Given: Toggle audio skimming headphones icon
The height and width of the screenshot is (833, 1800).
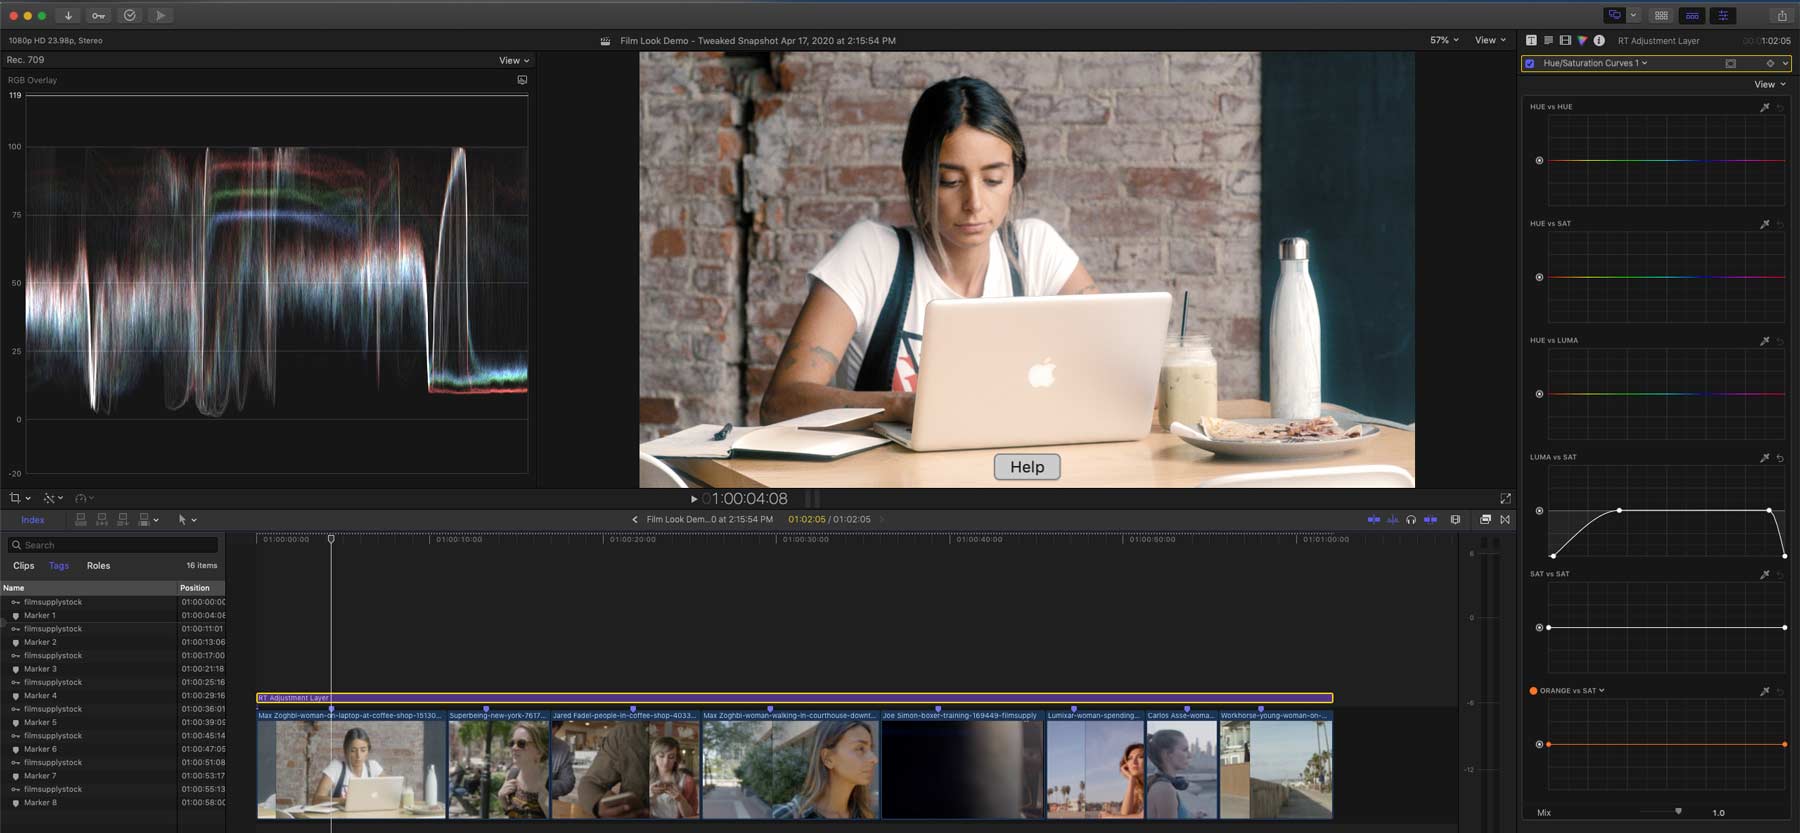Looking at the screenshot, I should coord(1411,520).
